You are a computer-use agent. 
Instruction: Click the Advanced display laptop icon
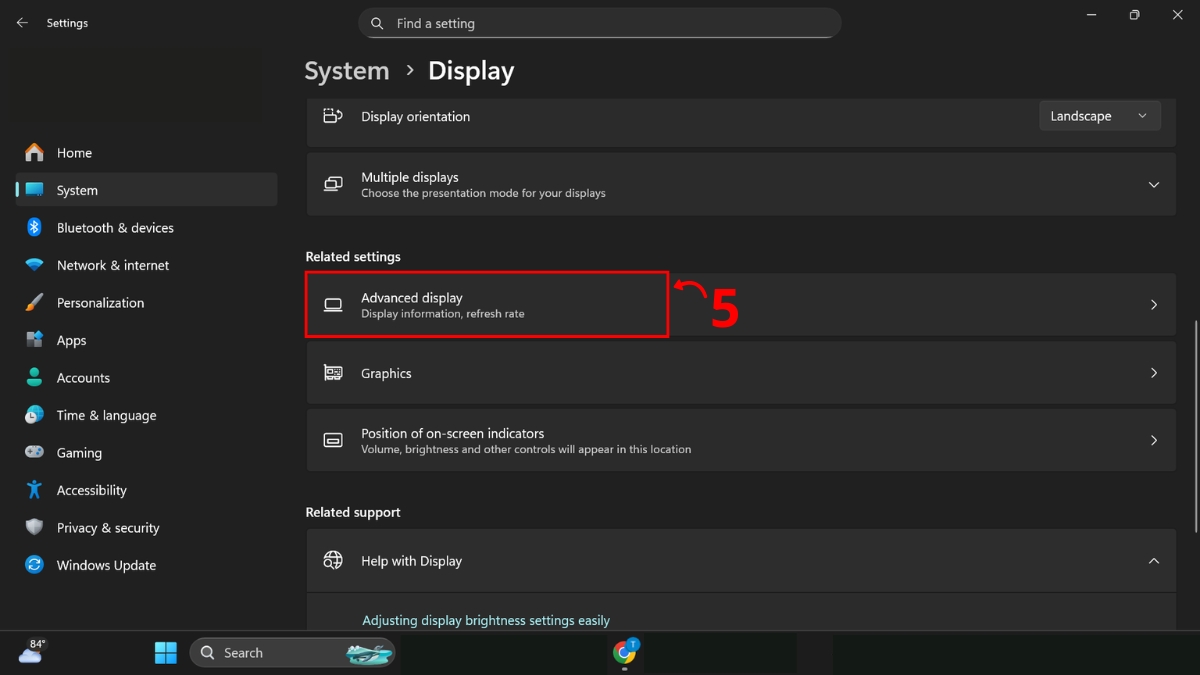coord(333,305)
